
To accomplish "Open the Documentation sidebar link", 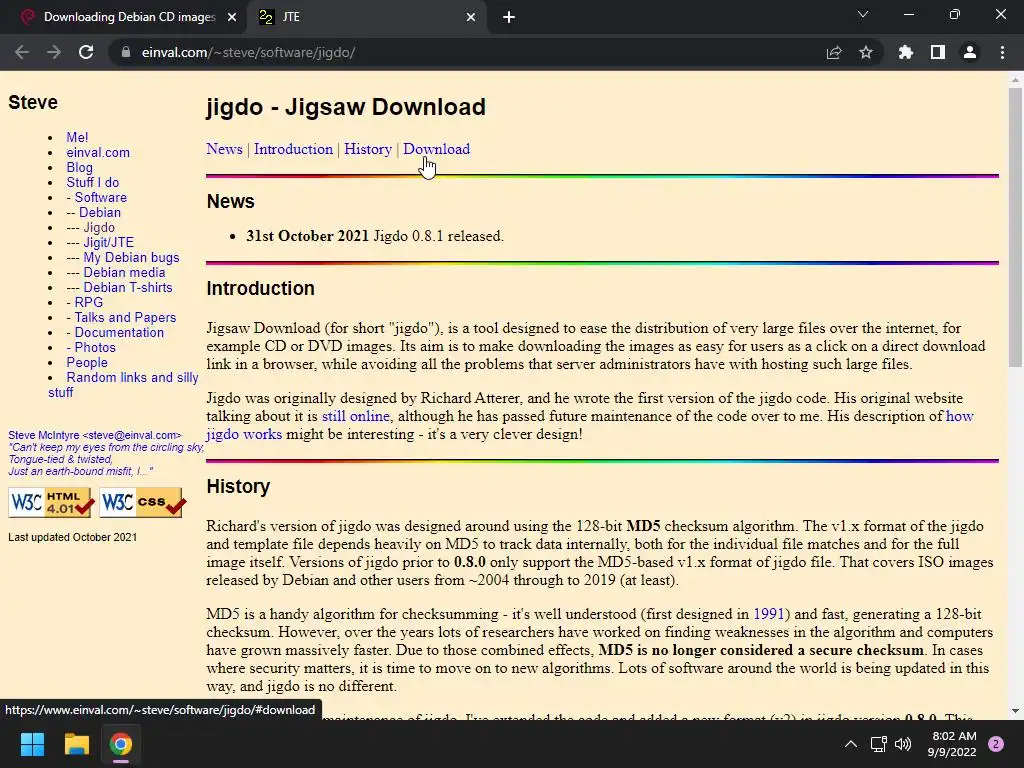I will [119, 332].
